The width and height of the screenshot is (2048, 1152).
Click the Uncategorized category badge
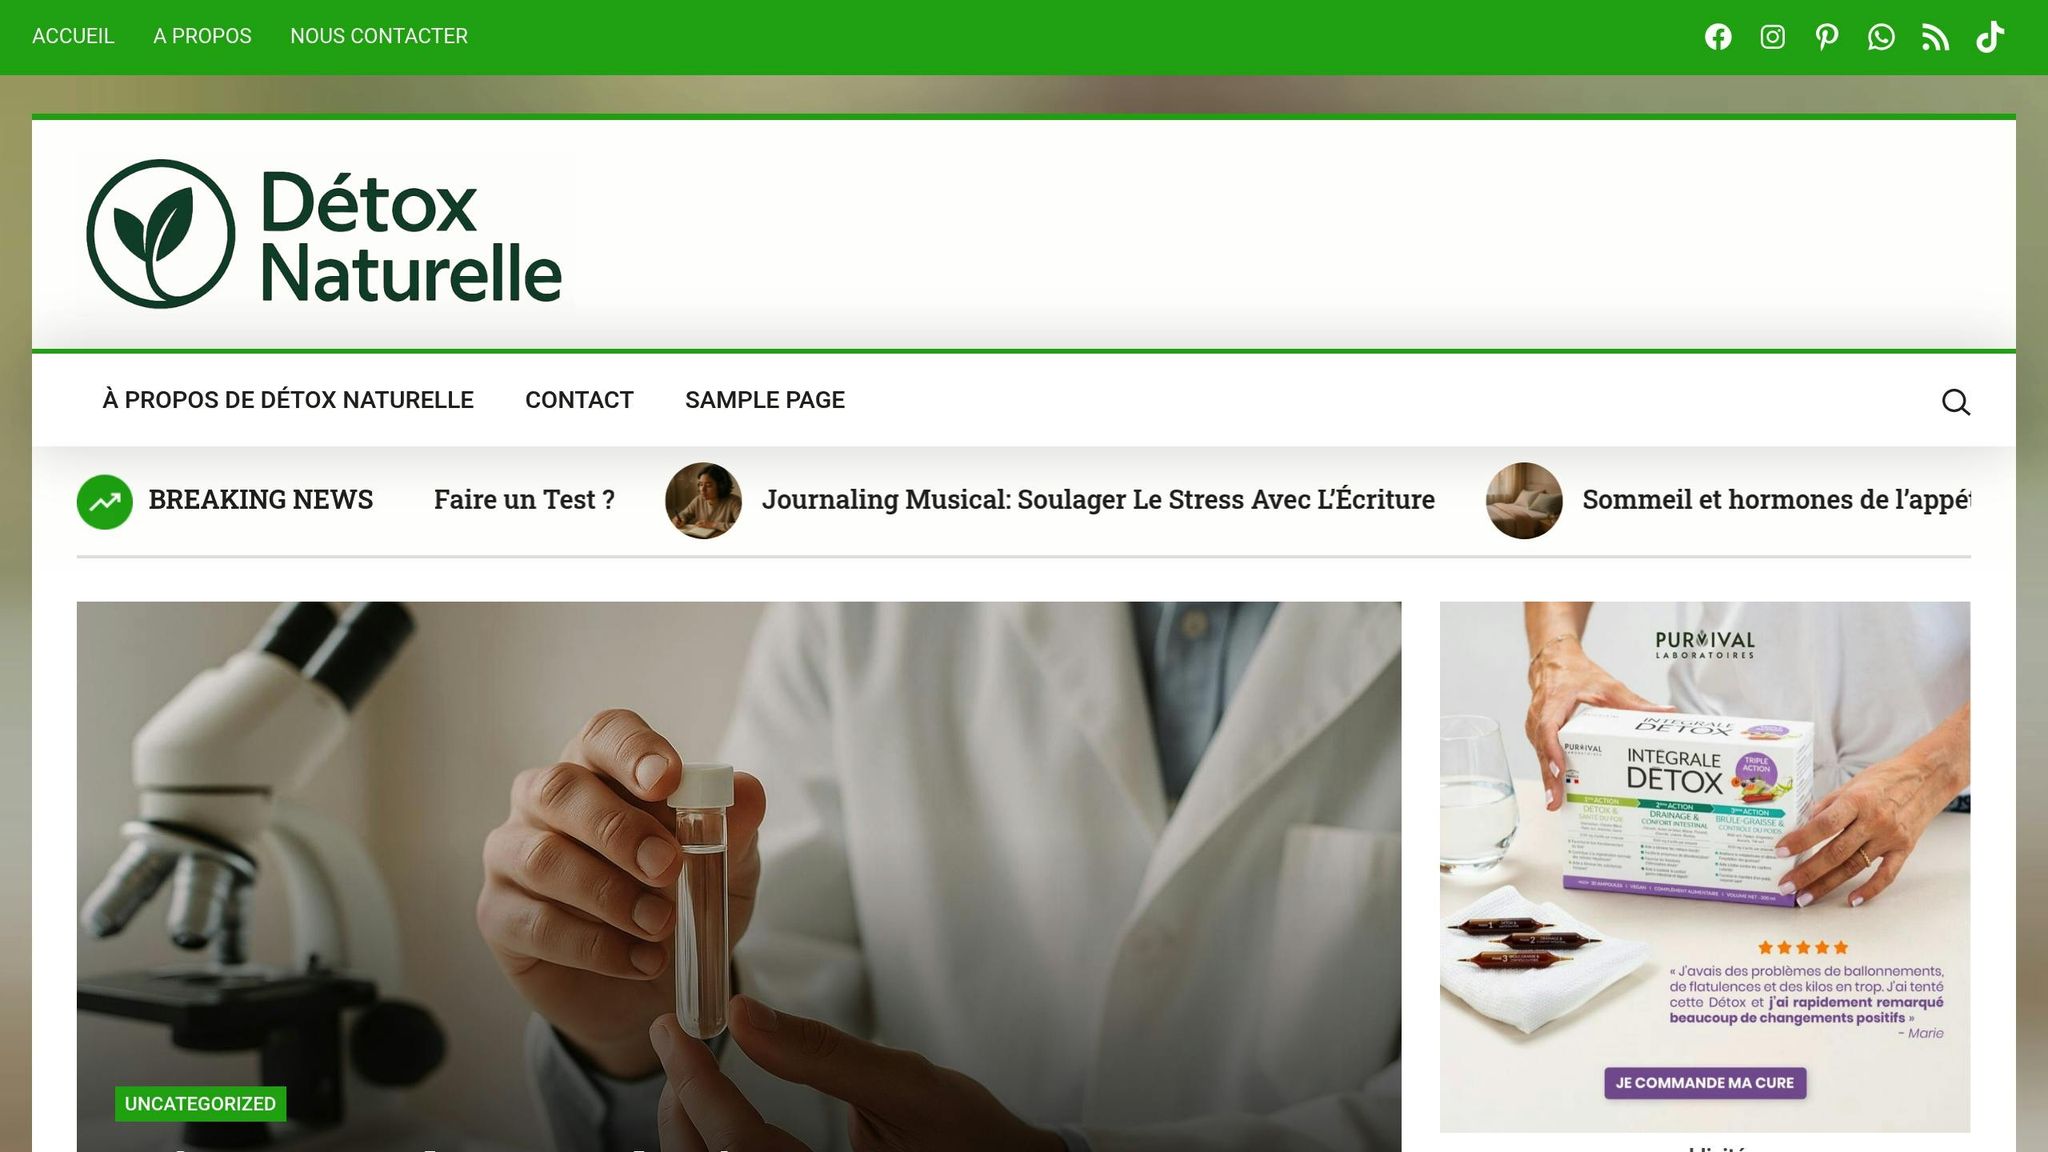(x=200, y=1104)
